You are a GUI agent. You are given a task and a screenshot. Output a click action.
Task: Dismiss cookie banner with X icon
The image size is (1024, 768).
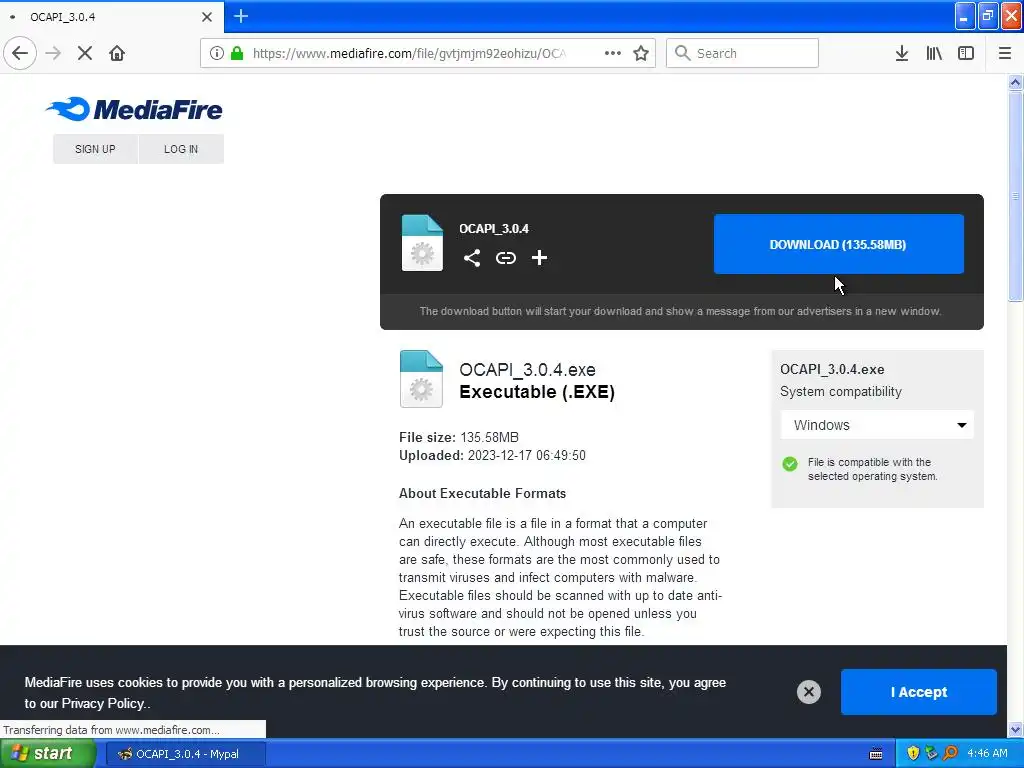coord(808,692)
